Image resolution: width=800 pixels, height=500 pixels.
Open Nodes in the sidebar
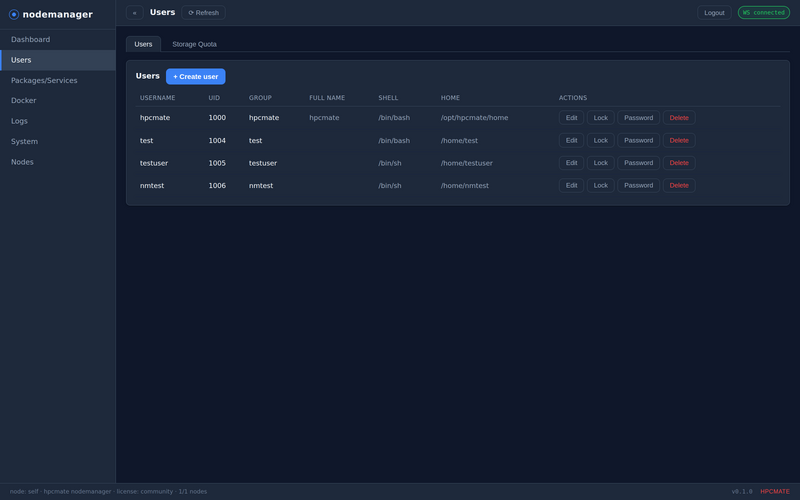tap(58, 162)
